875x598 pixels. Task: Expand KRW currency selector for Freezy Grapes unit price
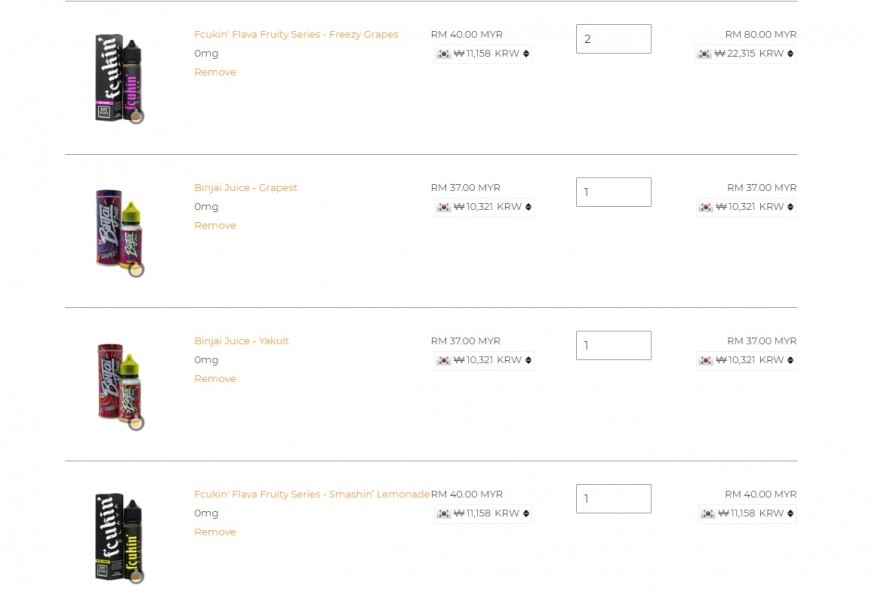pos(526,54)
